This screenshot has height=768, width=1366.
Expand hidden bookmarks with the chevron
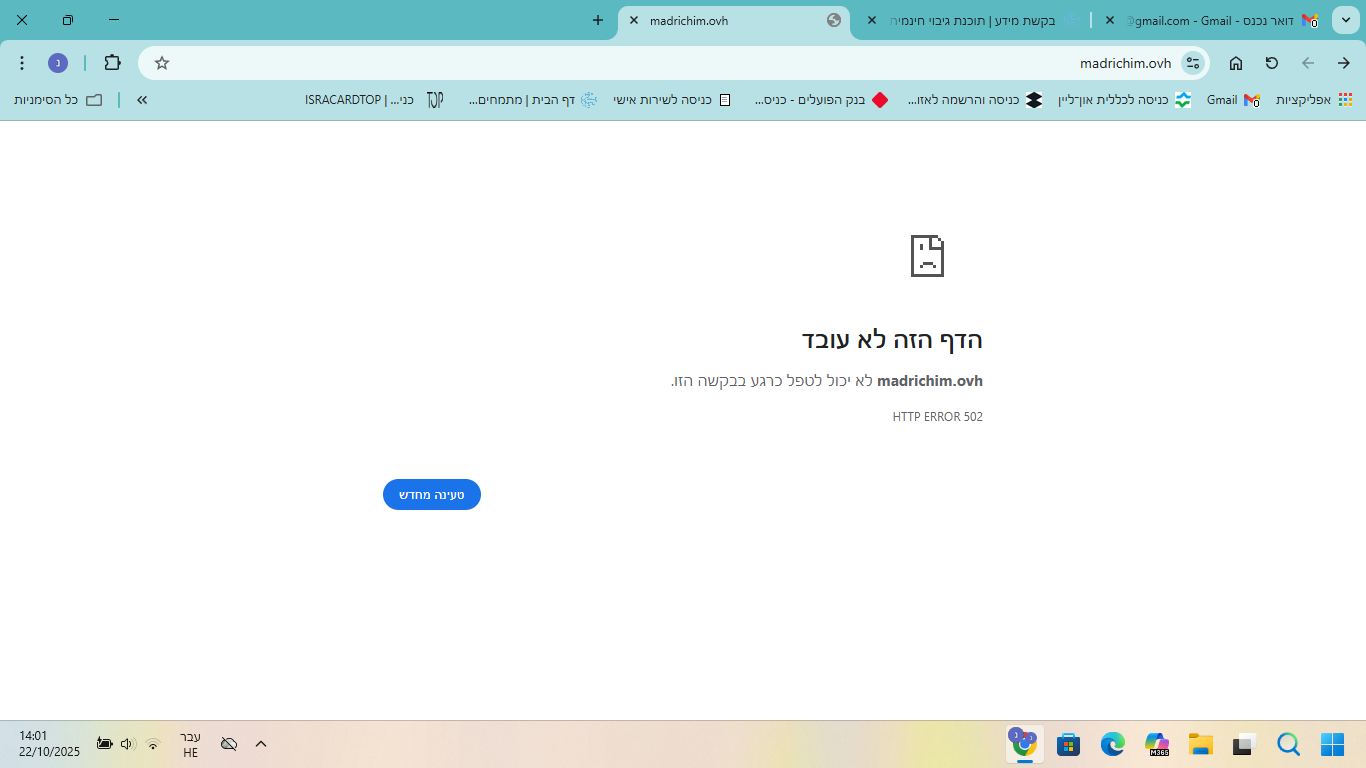141,100
